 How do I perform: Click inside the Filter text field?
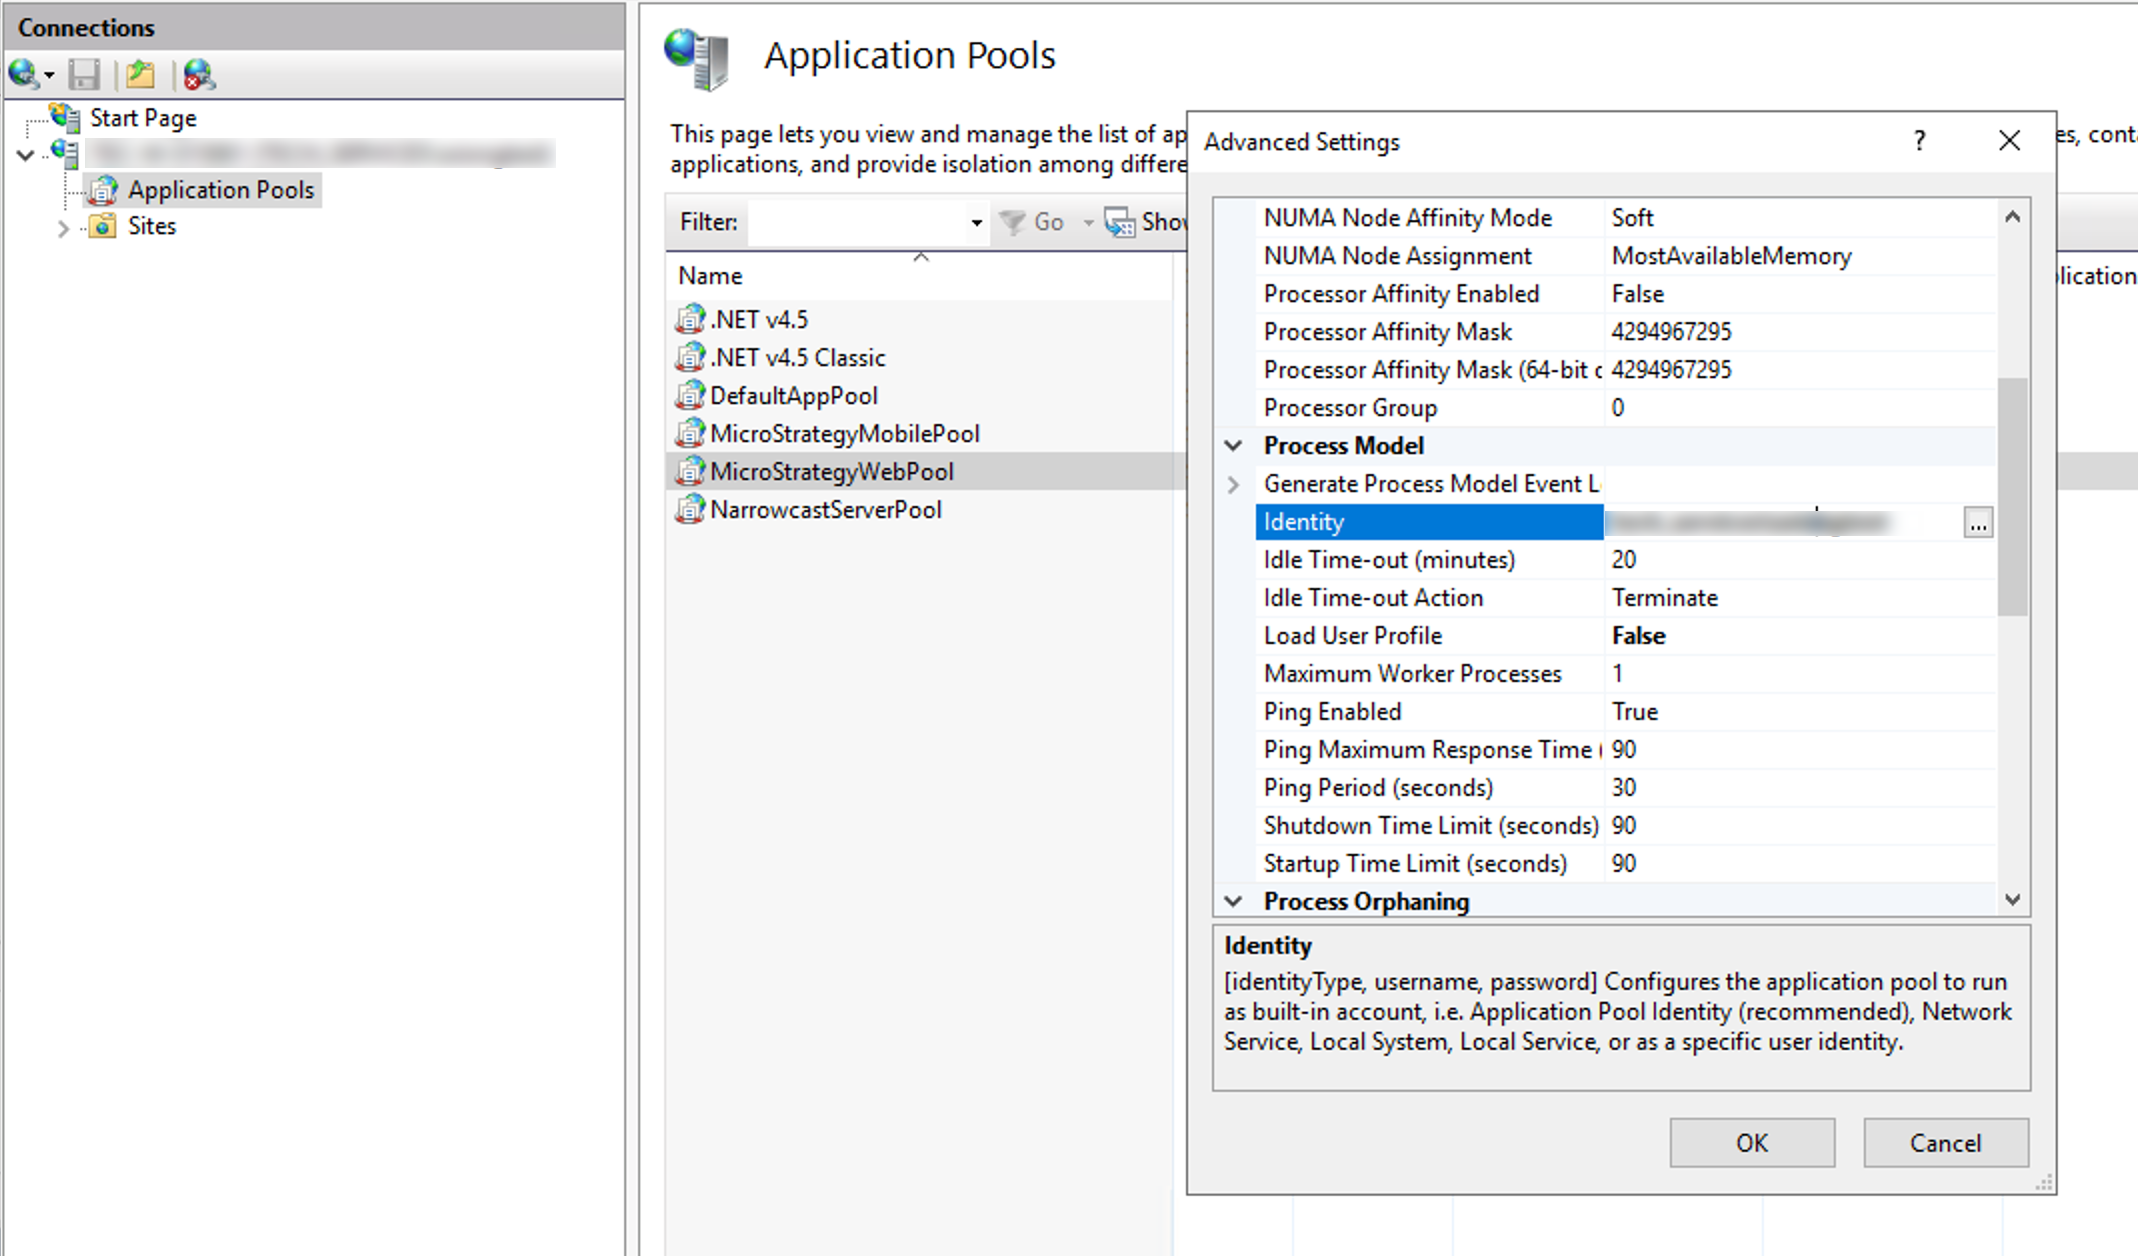(860, 222)
